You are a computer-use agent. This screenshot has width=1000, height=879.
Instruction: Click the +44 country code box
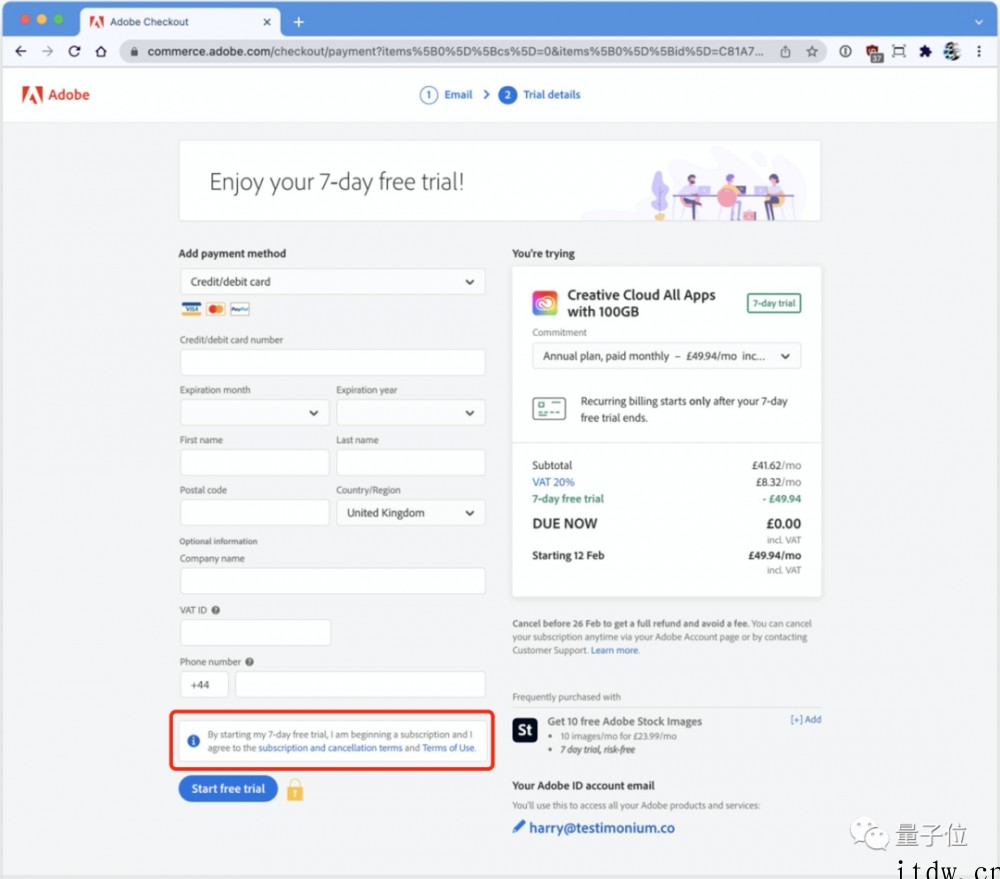pos(204,684)
